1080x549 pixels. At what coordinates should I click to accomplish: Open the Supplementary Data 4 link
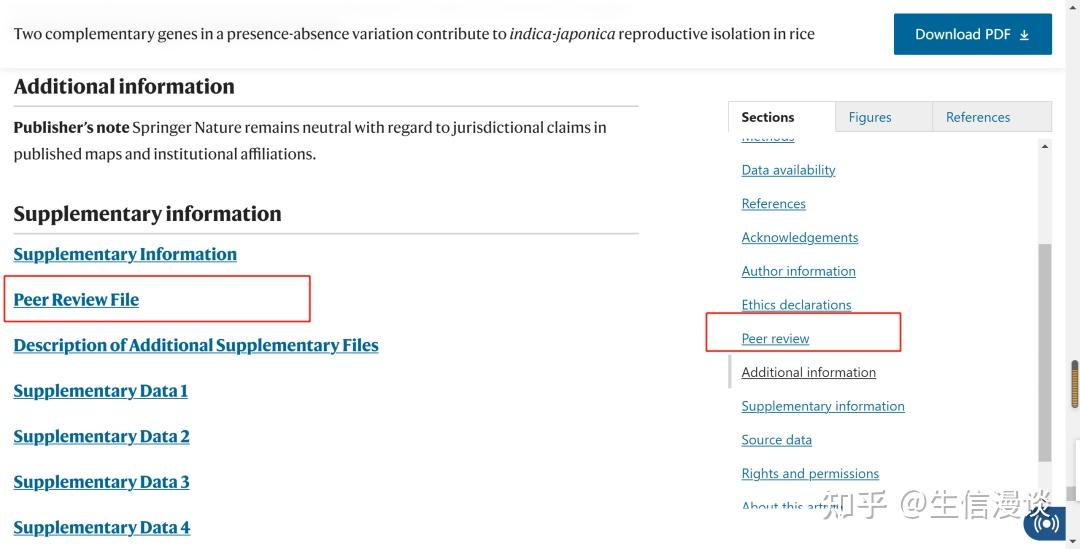tap(101, 527)
